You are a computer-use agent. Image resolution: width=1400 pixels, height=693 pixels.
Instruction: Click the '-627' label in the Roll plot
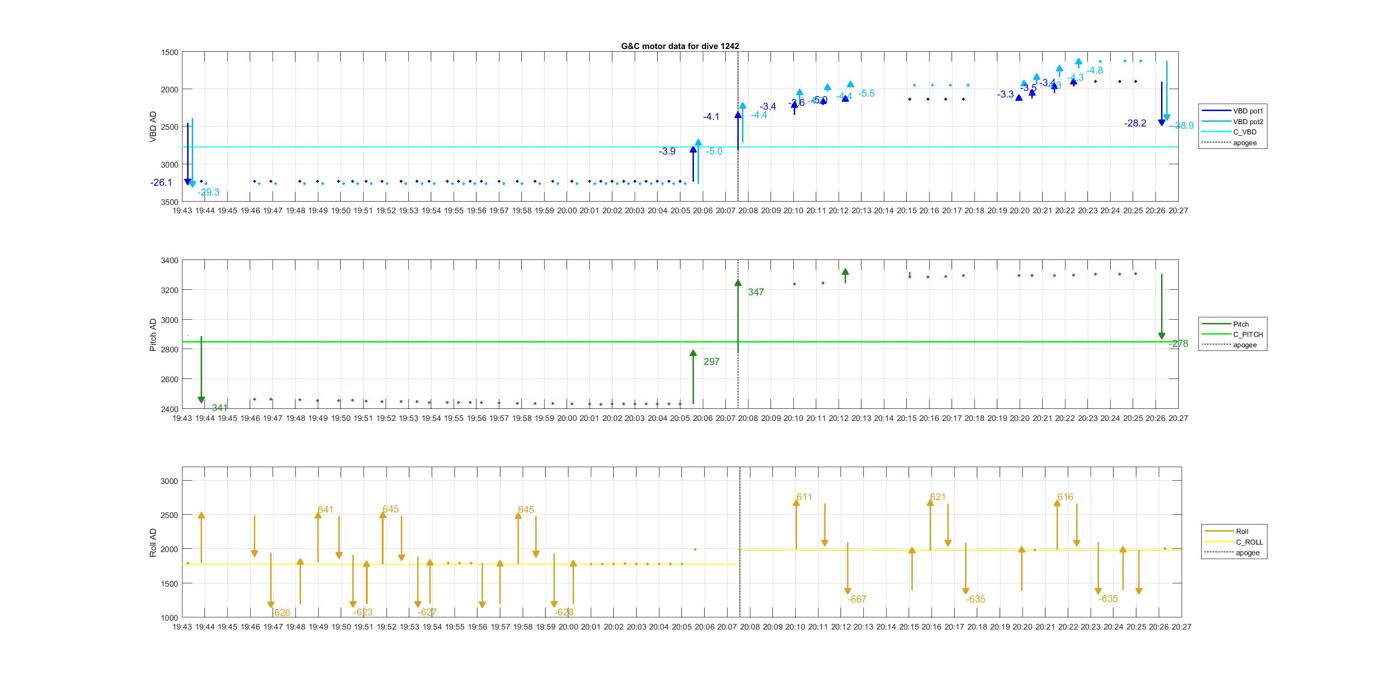pos(427,612)
